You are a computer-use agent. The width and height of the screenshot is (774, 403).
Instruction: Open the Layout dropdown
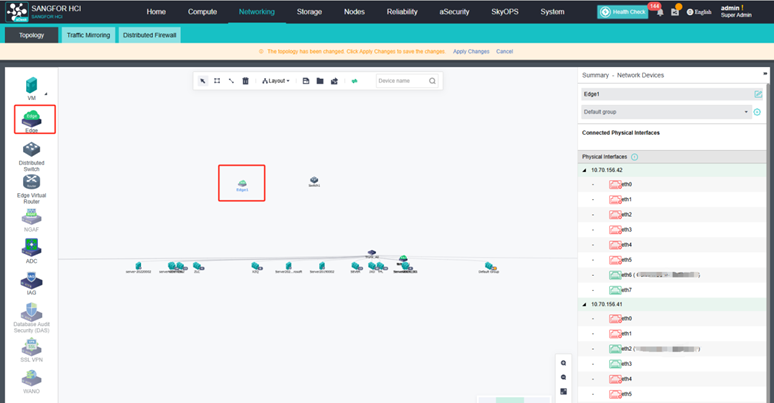[275, 81]
